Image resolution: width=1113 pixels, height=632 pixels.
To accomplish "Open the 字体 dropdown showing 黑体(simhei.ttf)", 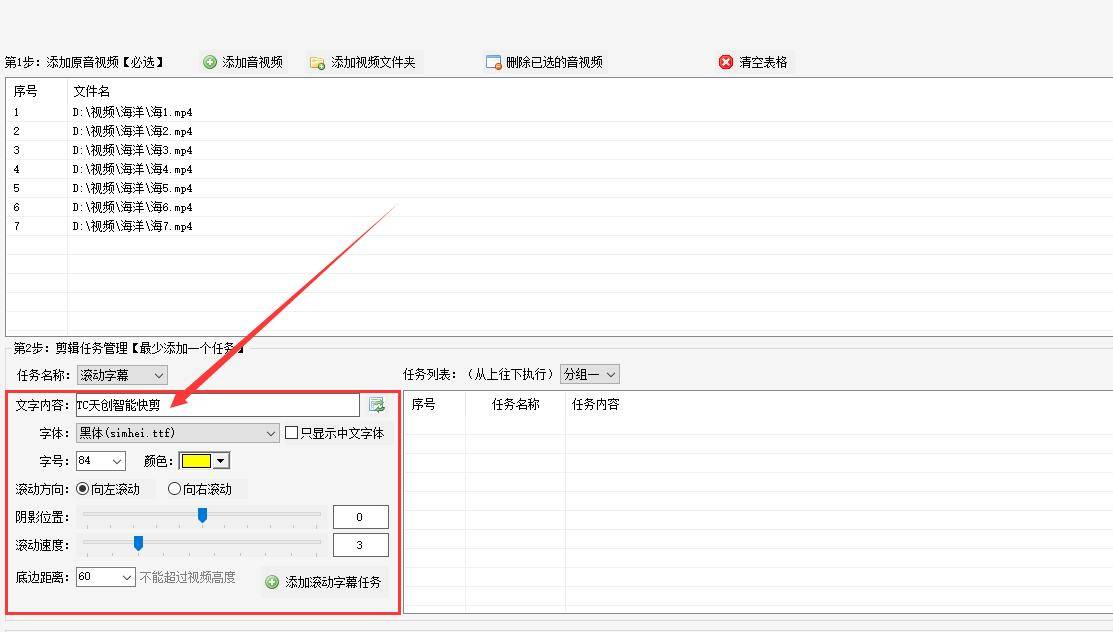I will [177, 433].
